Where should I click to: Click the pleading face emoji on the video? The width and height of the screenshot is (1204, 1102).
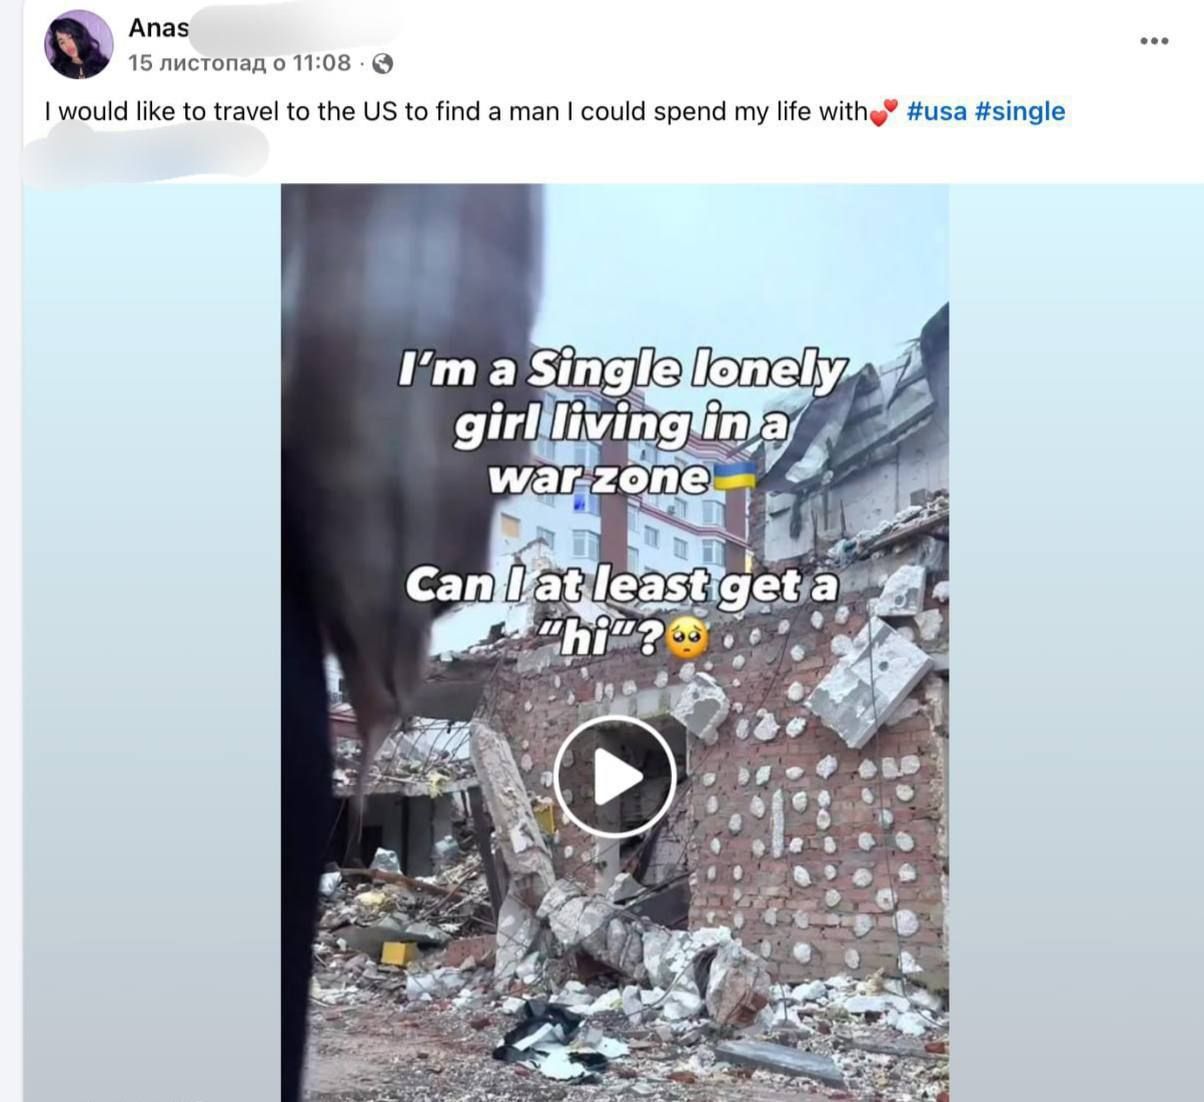687,637
